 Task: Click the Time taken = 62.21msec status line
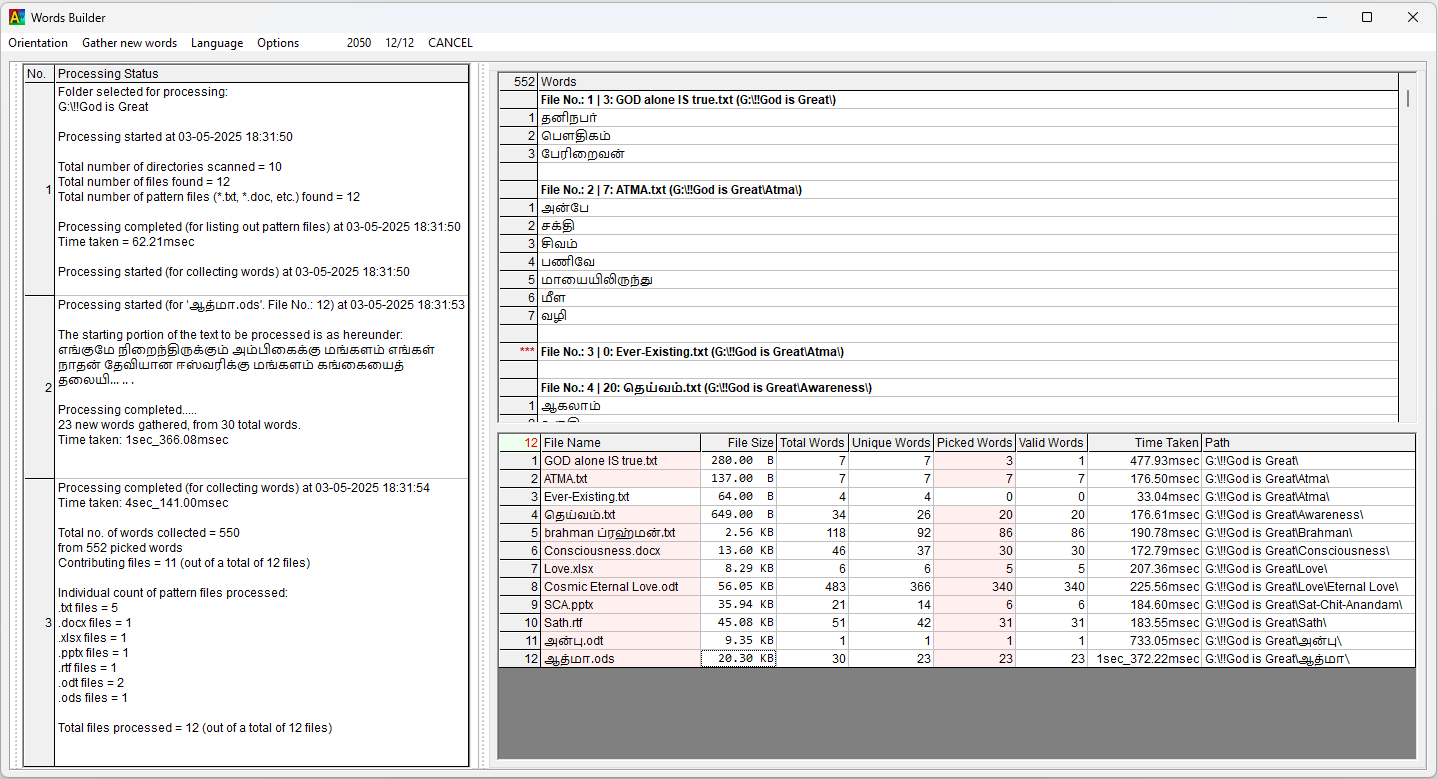click(x=126, y=242)
